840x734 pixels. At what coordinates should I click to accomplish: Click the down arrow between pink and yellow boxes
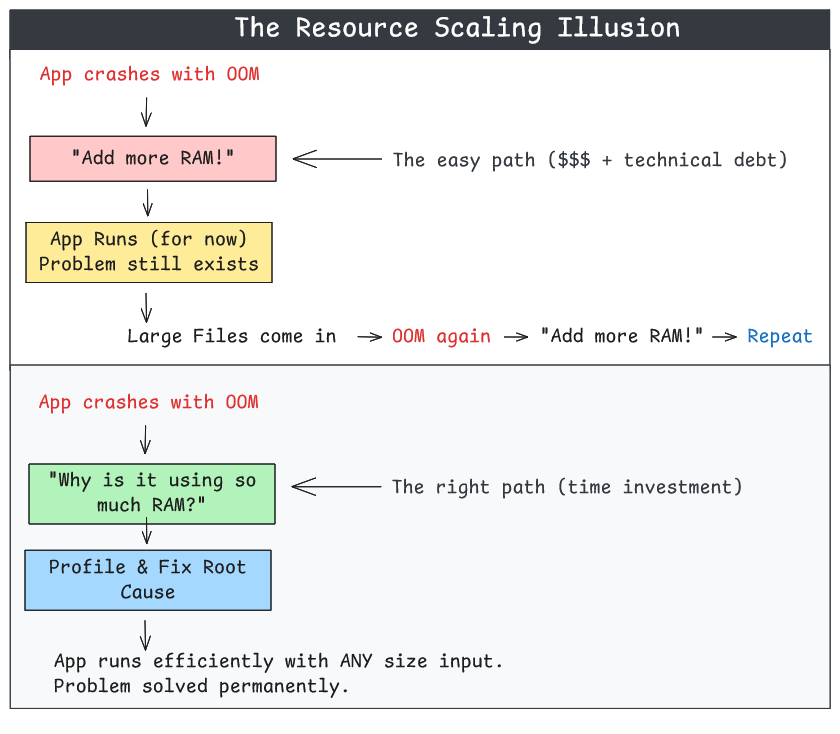148,203
